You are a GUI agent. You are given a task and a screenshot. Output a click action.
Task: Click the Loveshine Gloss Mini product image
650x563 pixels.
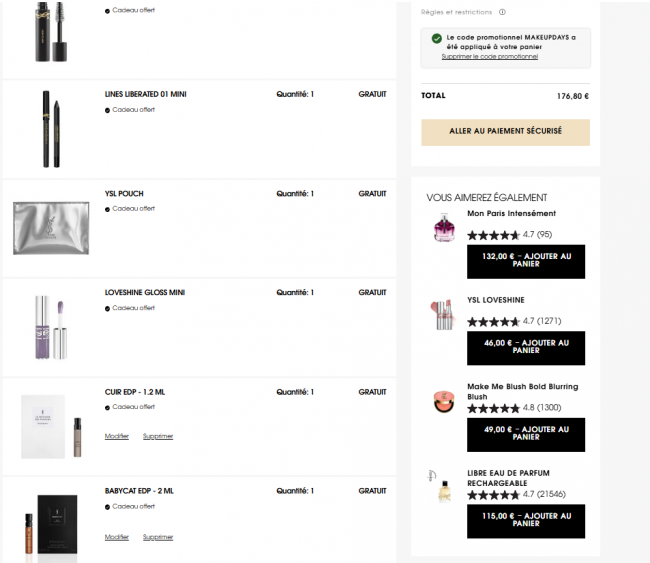[x=51, y=328]
